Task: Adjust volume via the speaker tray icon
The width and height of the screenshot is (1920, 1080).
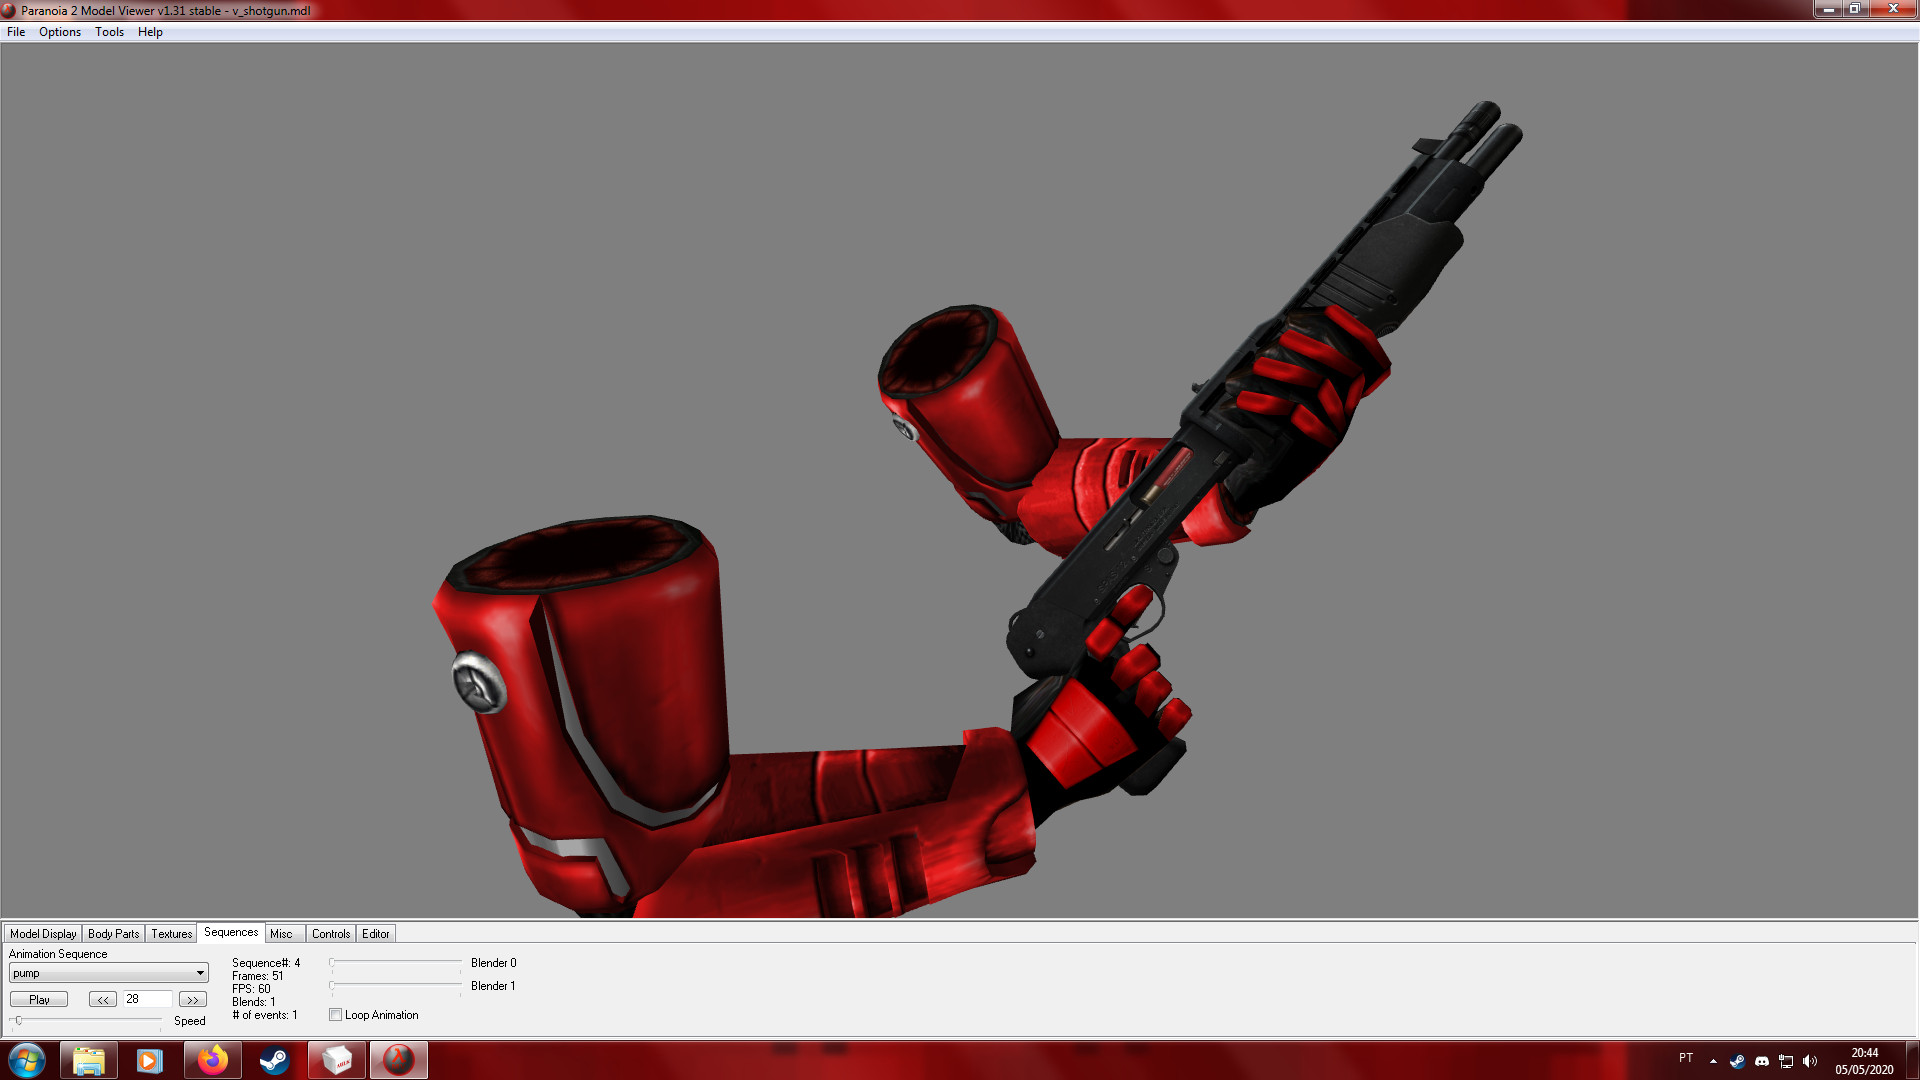Action: pos(1812,1059)
